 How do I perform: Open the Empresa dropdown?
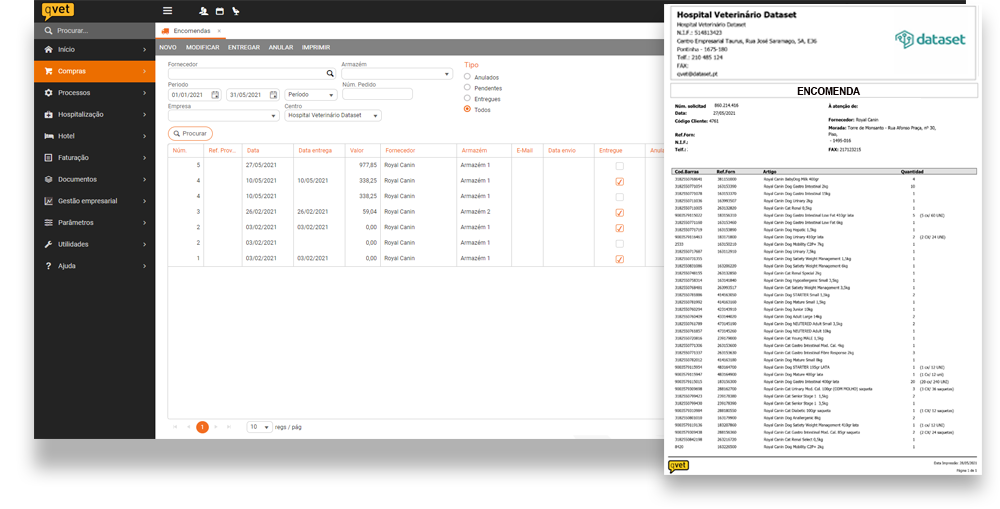point(223,115)
